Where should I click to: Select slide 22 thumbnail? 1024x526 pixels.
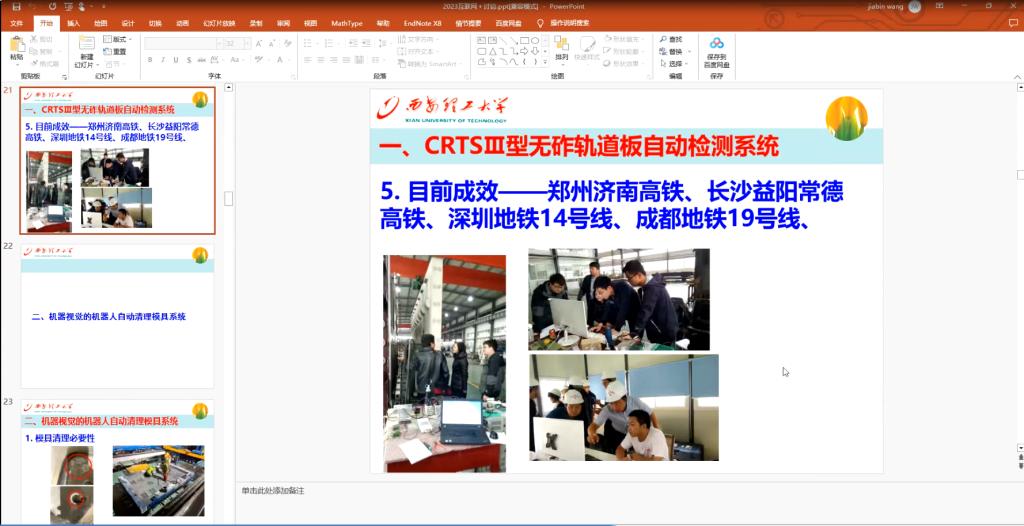click(x=118, y=318)
